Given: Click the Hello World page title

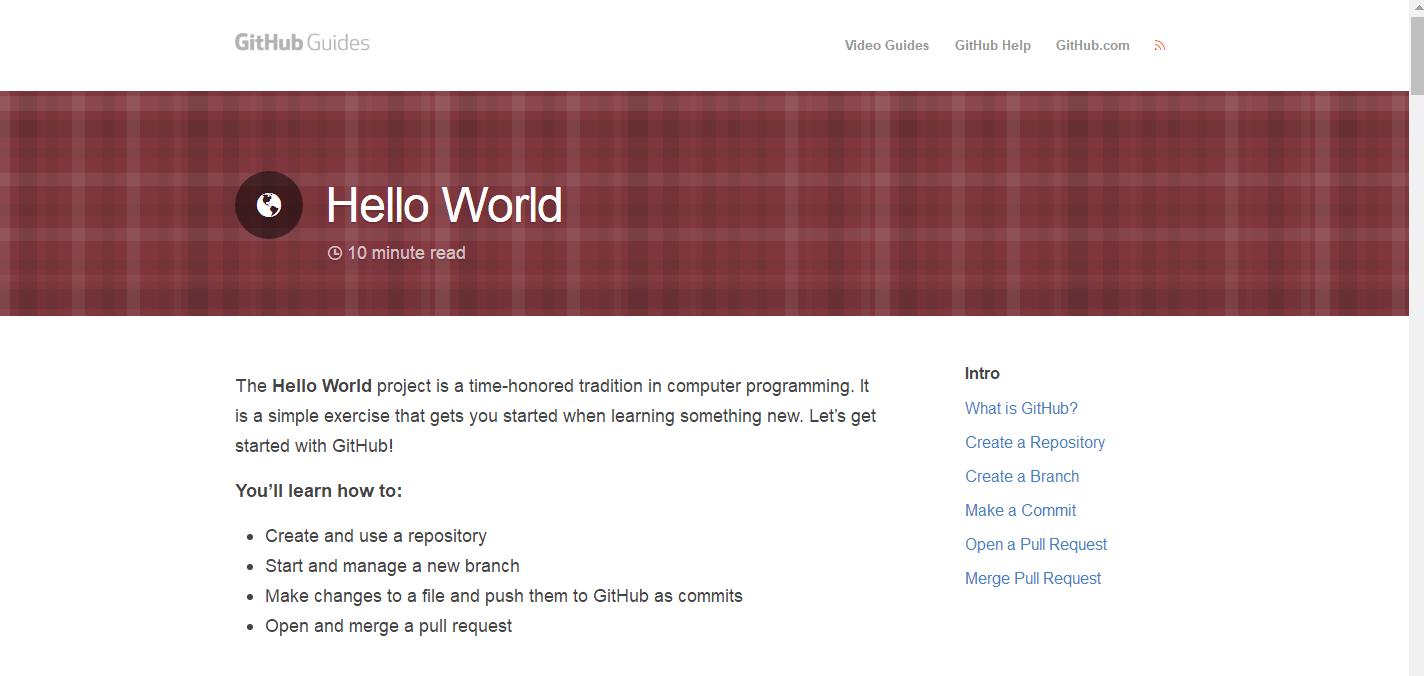Looking at the screenshot, I should pyautogui.click(x=444, y=205).
